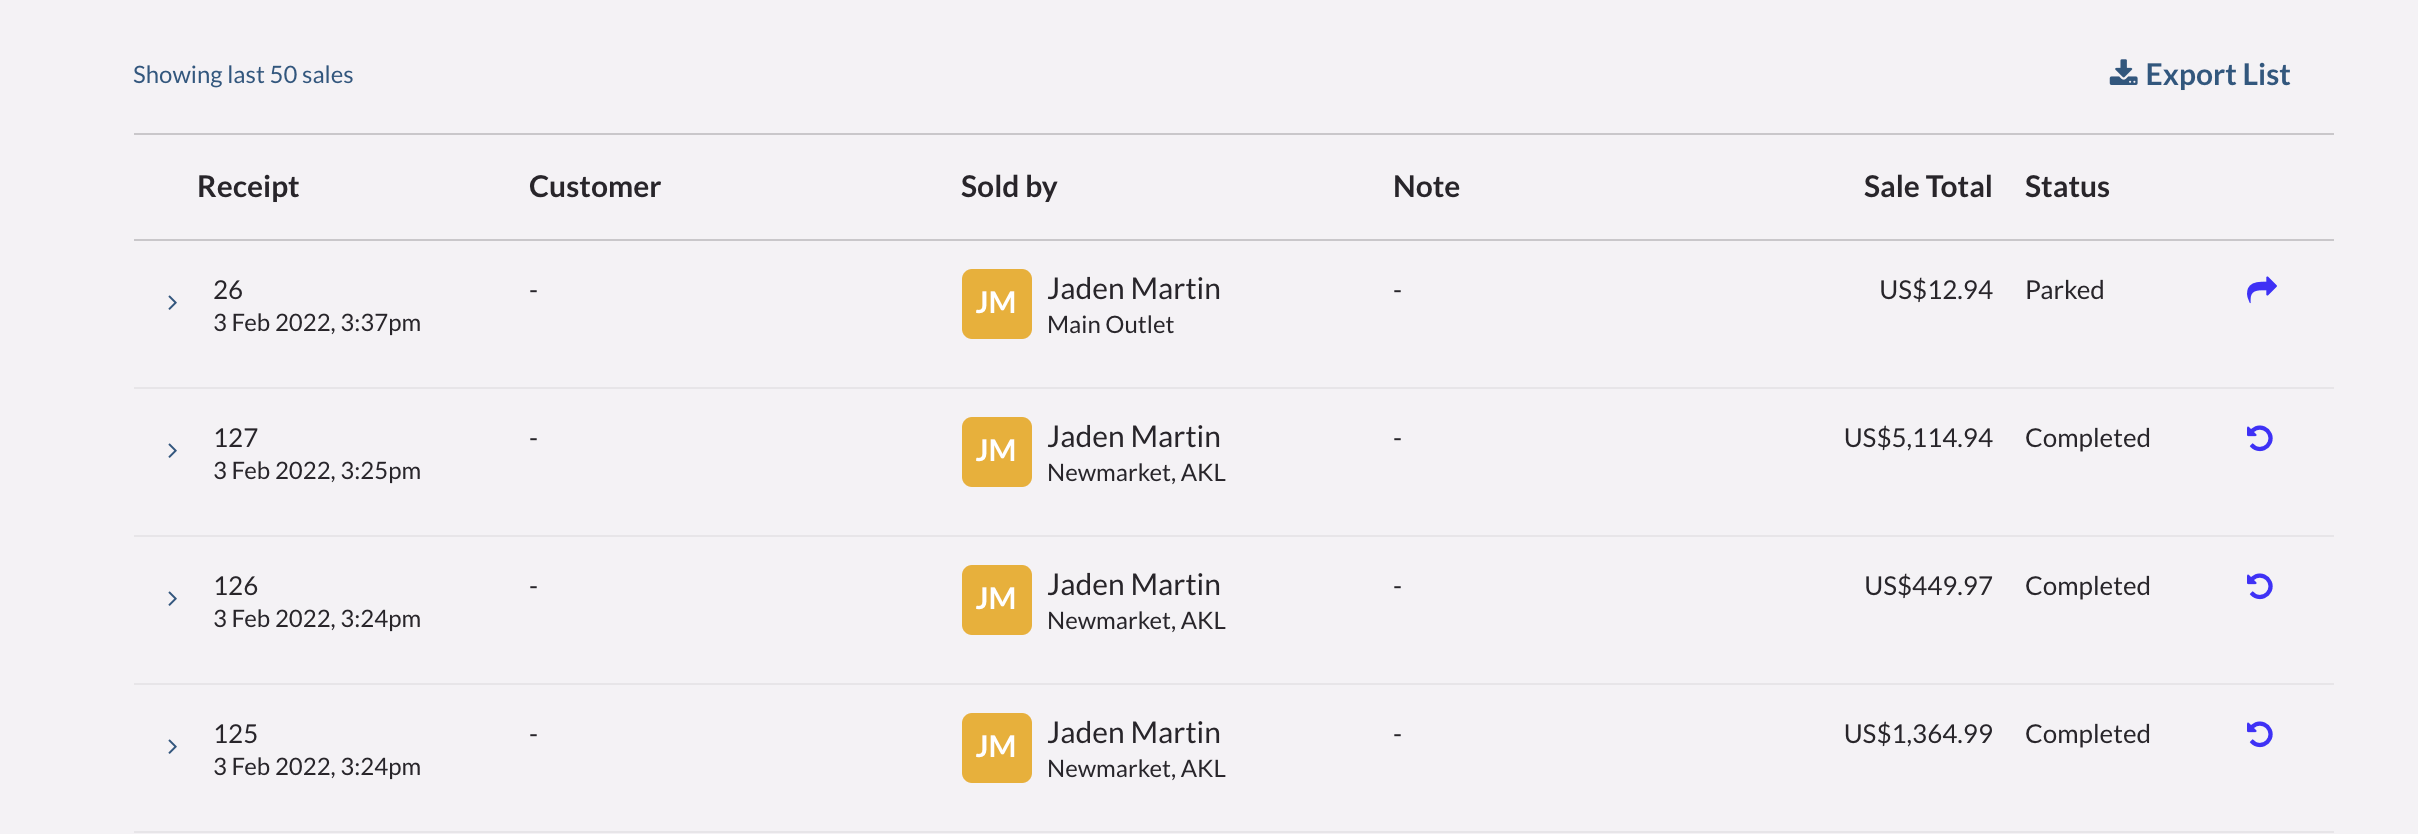Expand the row for receipt 125
Image resolution: width=2418 pixels, height=834 pixels.
click(x=172, y=746)
